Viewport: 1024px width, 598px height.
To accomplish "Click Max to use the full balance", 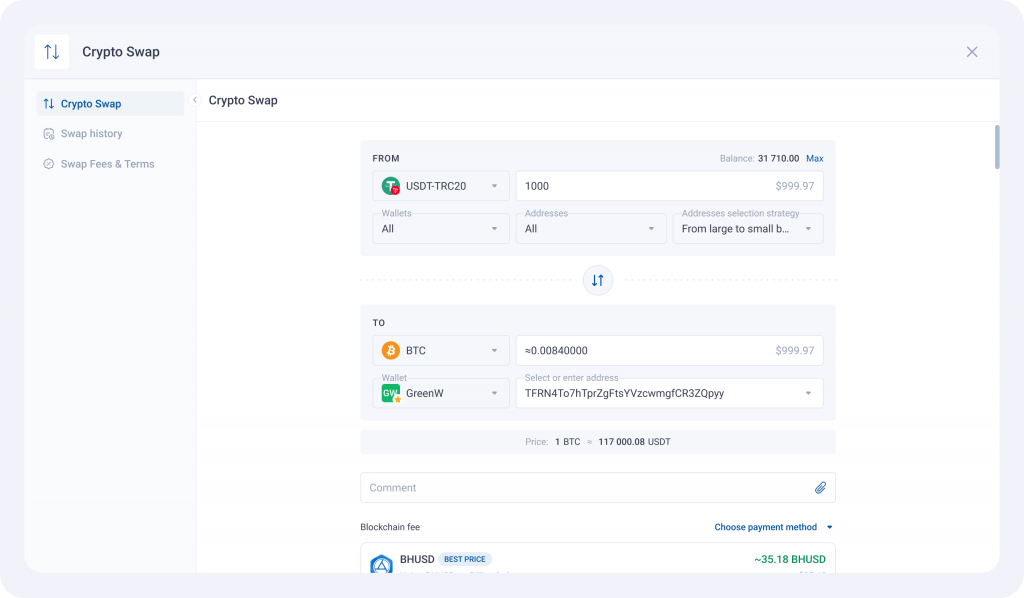I will 815,158.
